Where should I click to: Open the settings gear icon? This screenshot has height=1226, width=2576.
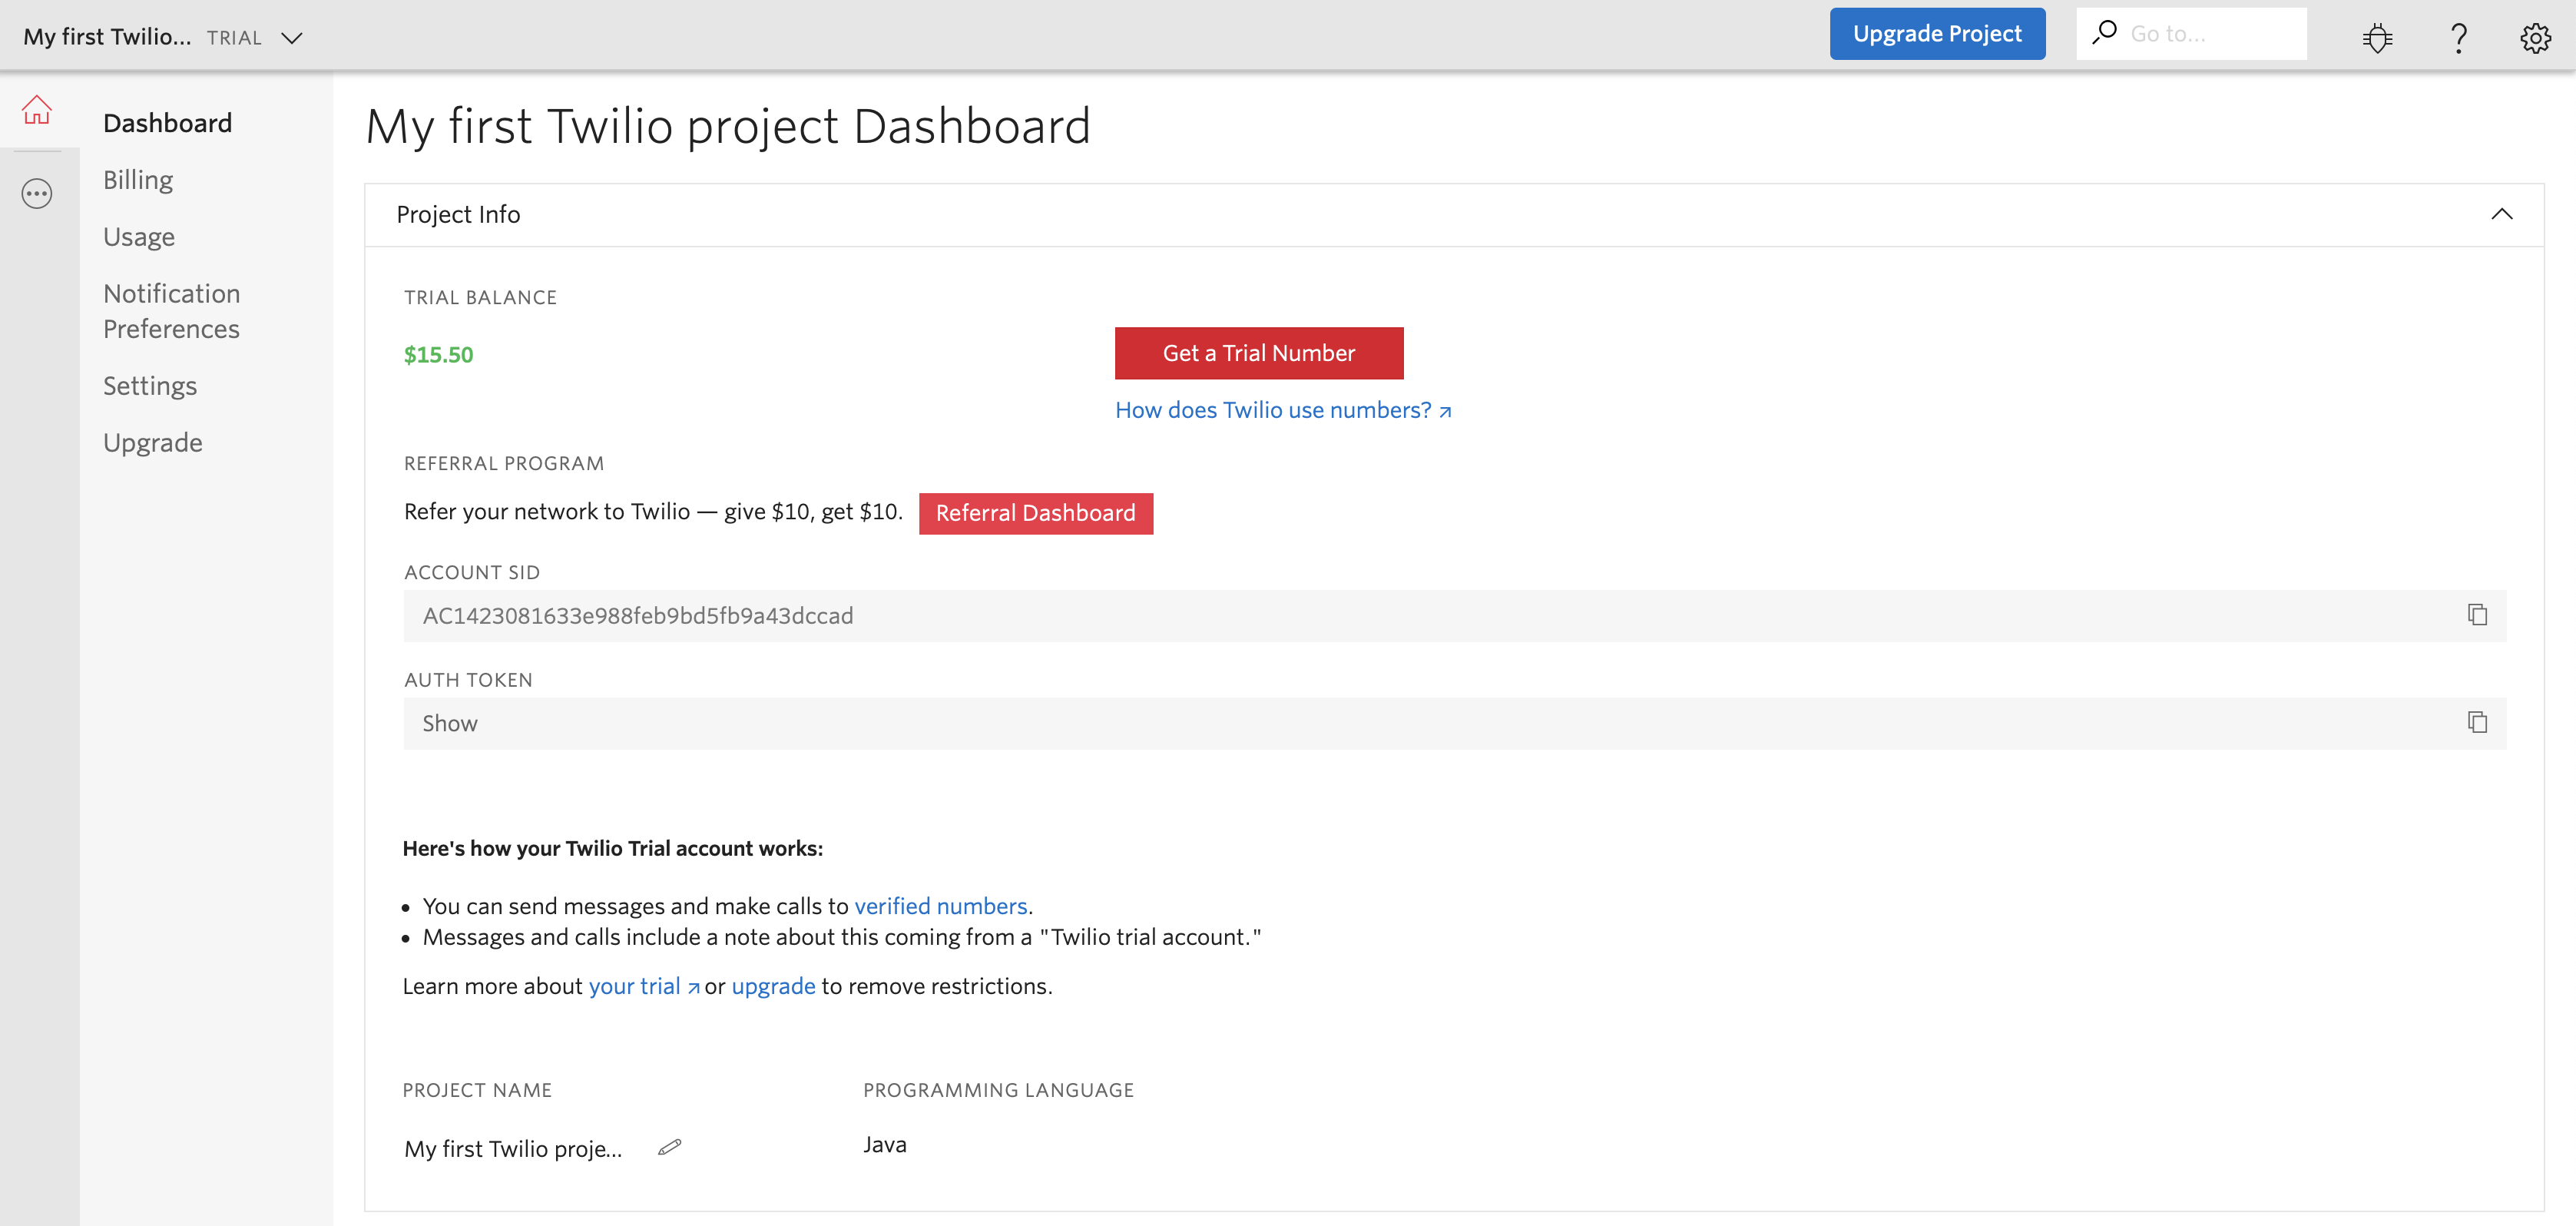pyautogui.click(x=2535, y=38)
